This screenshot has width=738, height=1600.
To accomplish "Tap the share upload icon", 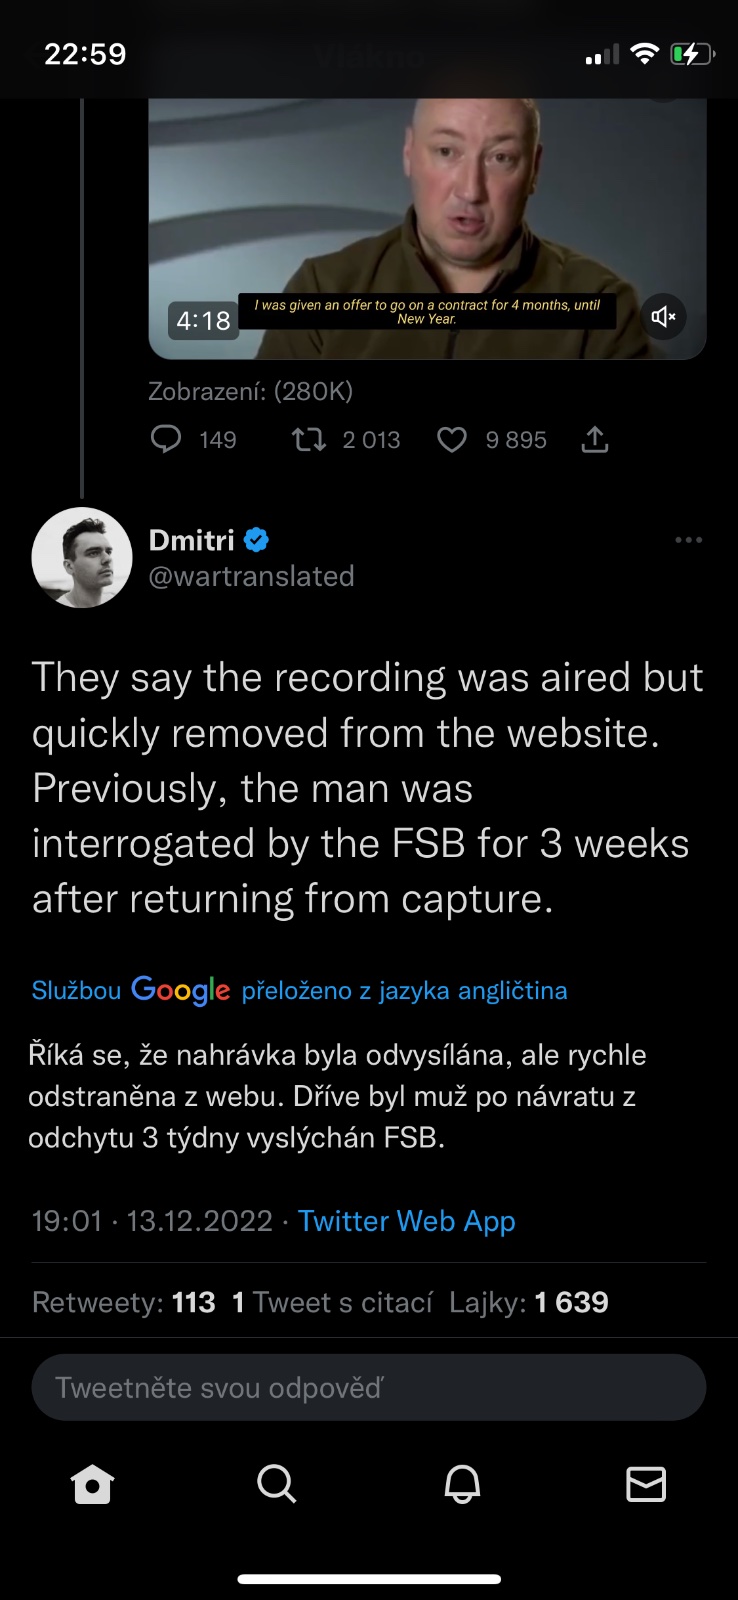I will coord(595,439).
